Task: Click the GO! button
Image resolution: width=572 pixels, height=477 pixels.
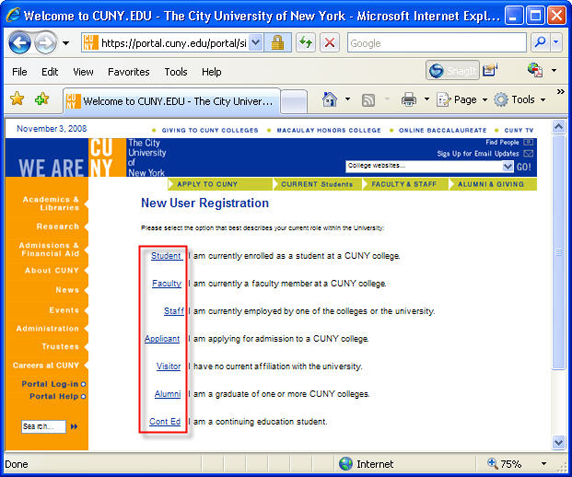Action: pos(524,167)
